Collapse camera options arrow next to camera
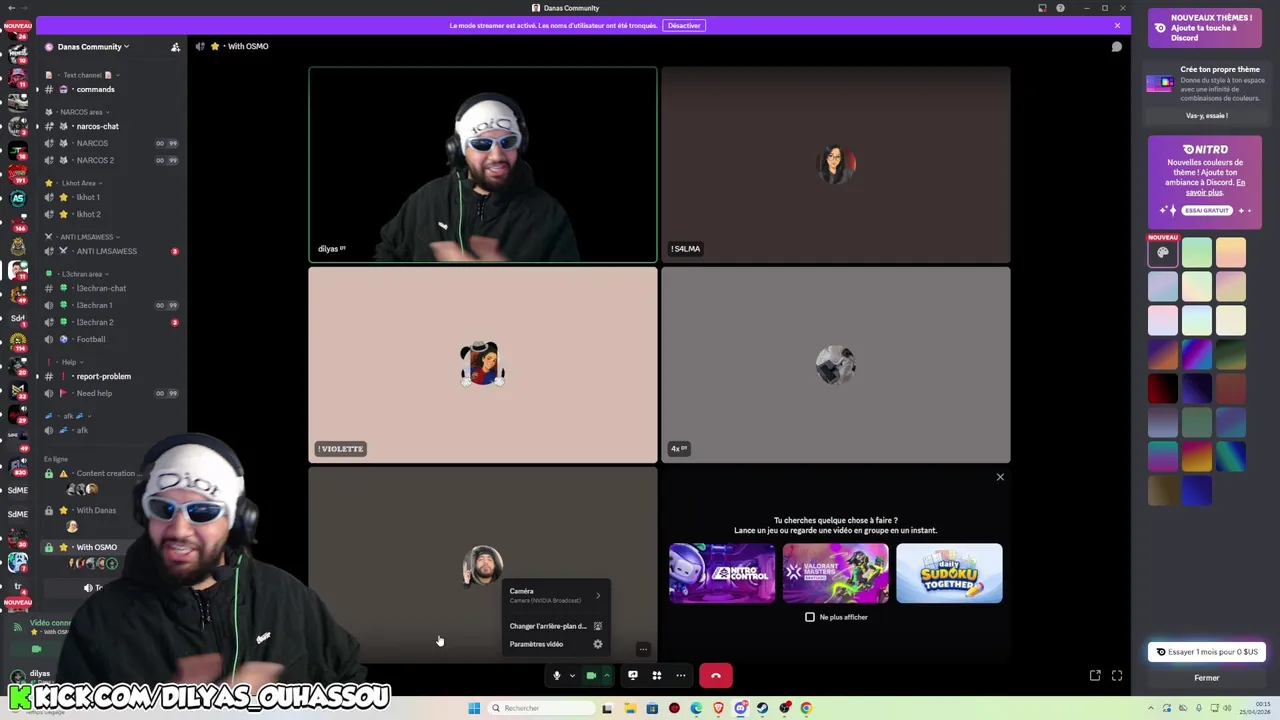Viewport: 1280px width, 720px height. pyautogui.click(x=606, y=676)
